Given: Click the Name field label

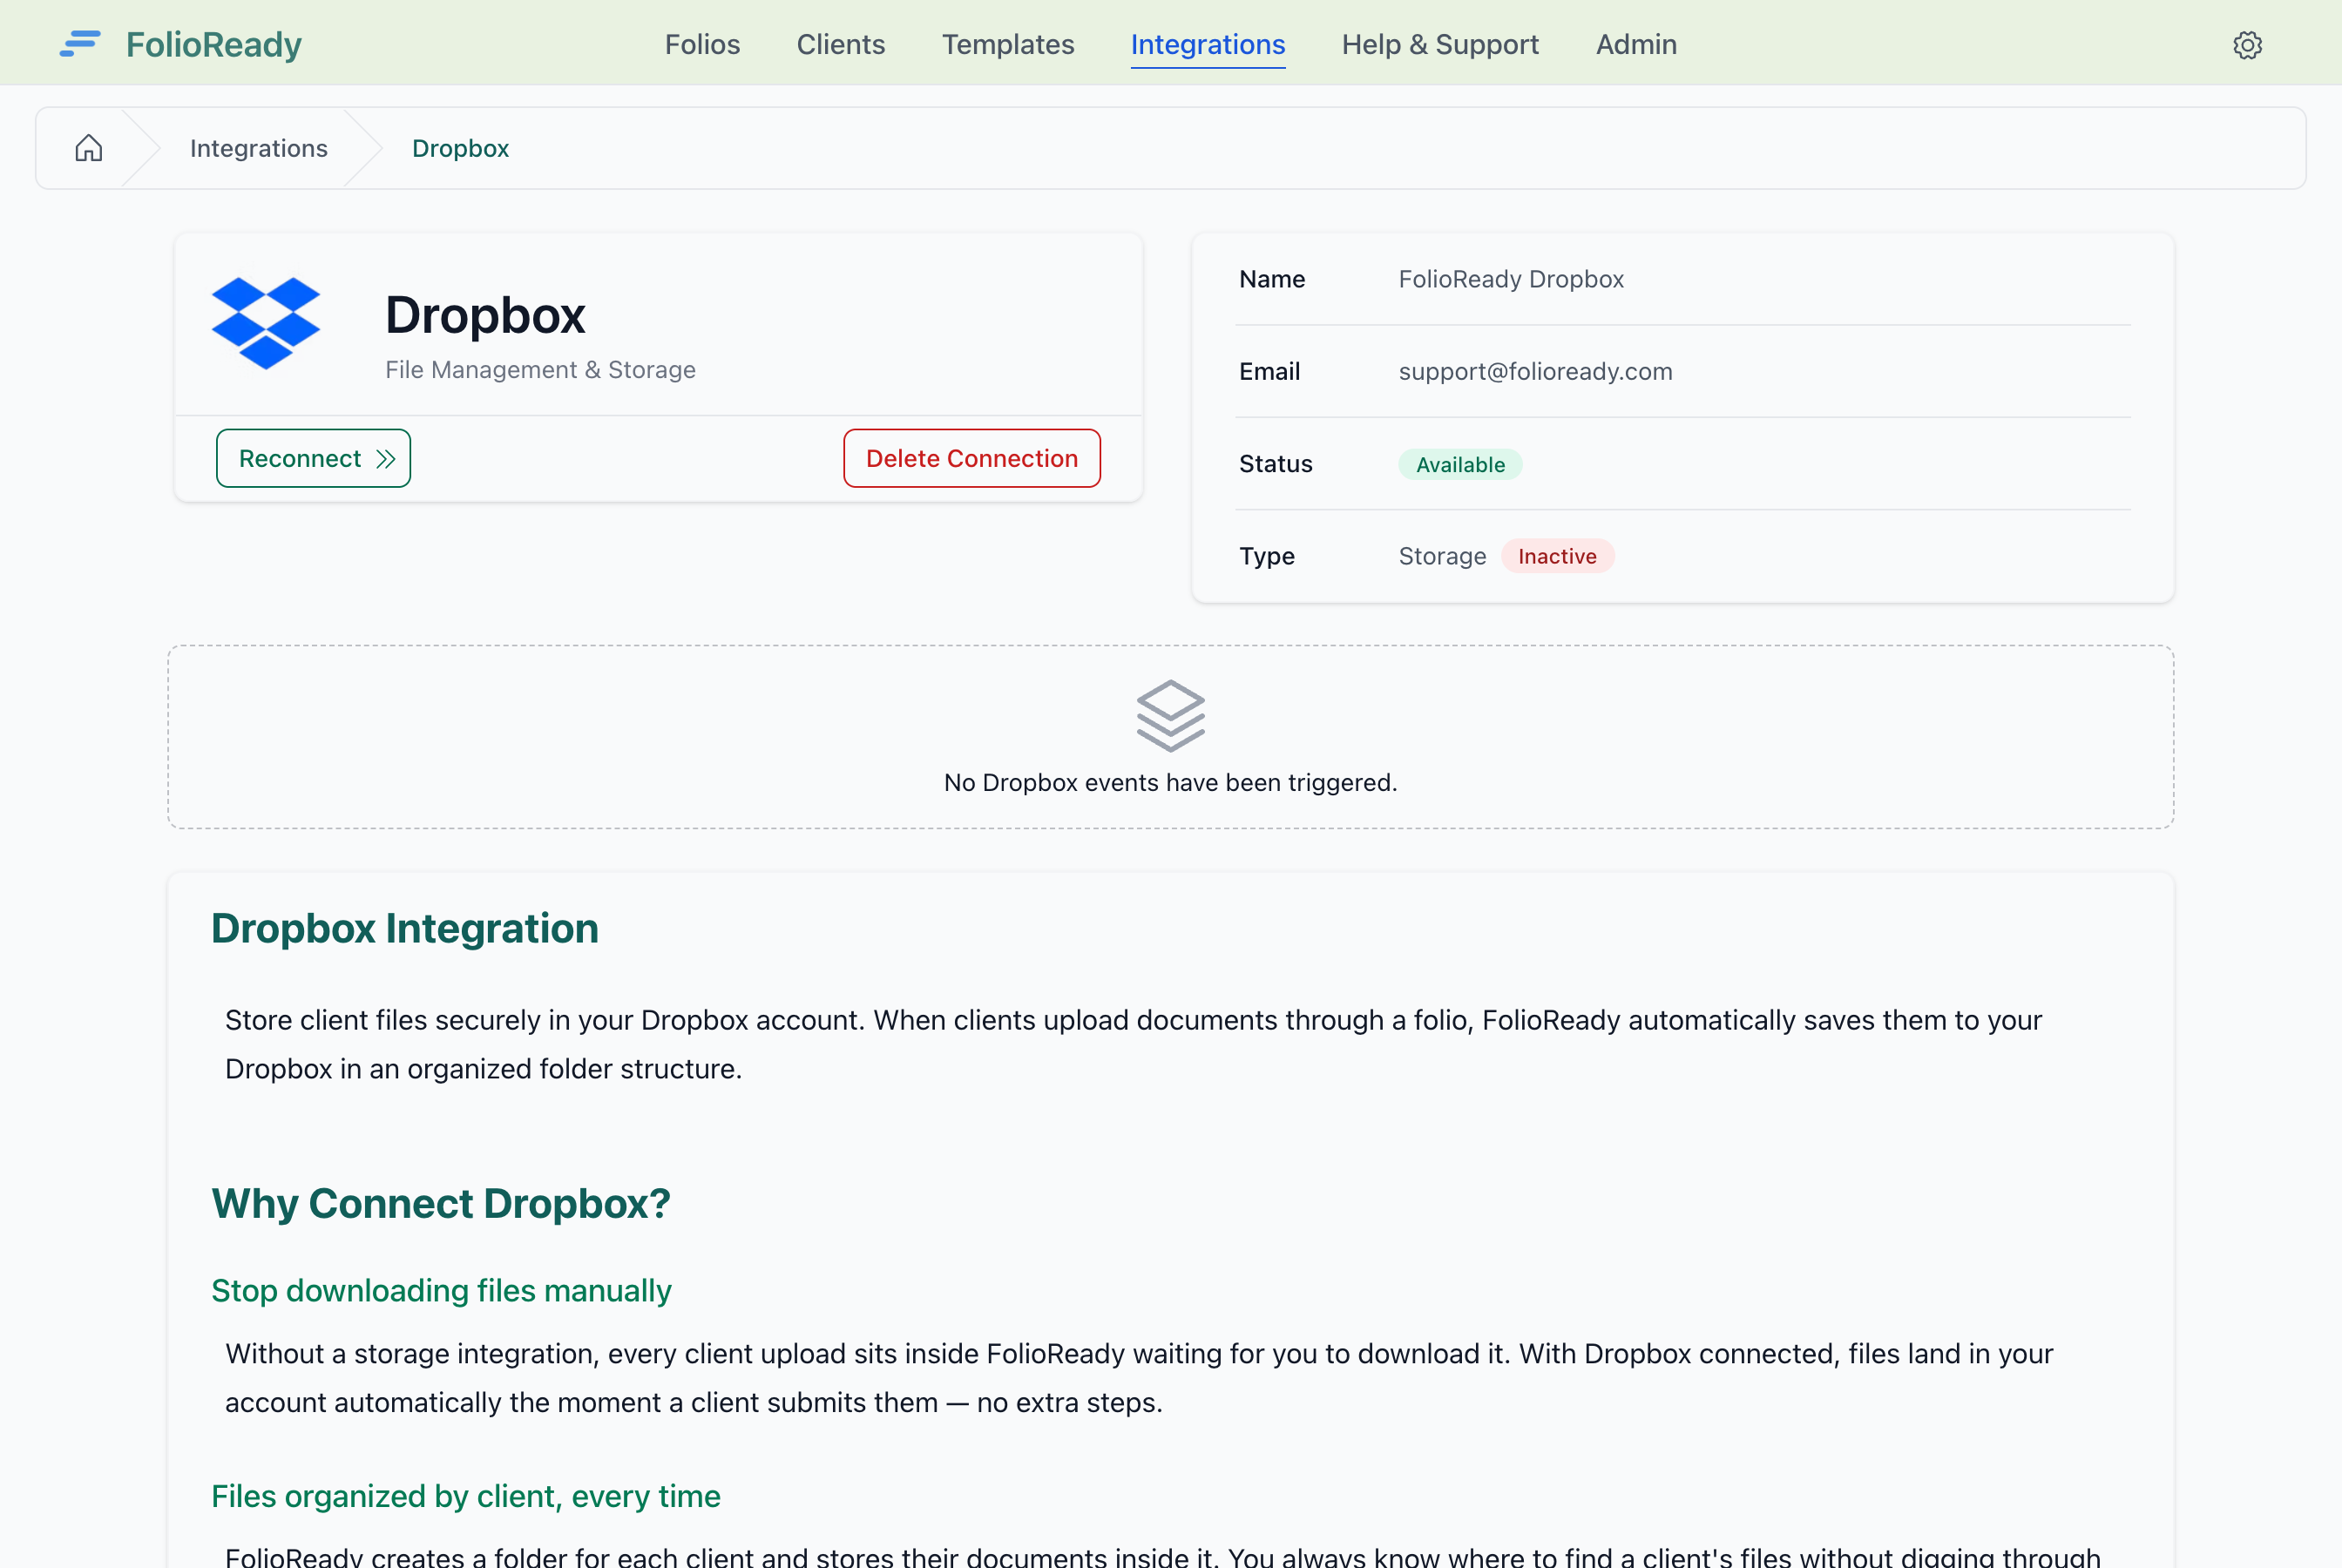Looking at the screenshot, I should pos(1272,279).
